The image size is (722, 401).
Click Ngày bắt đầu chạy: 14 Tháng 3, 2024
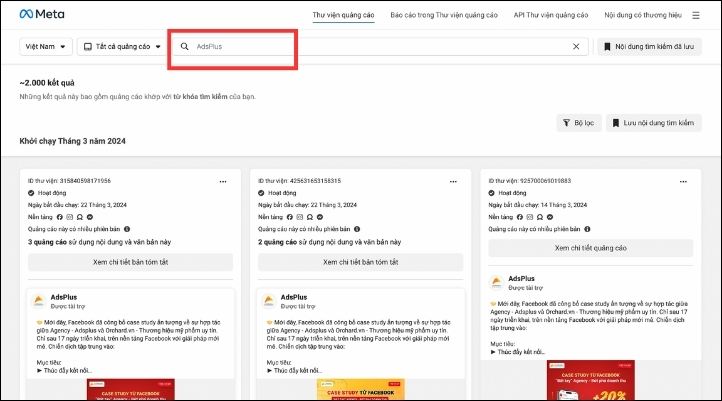(x=537, y=205)
